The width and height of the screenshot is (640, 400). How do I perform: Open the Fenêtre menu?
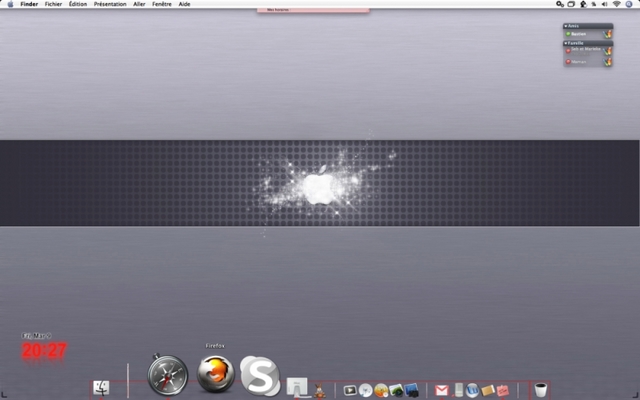162,4
